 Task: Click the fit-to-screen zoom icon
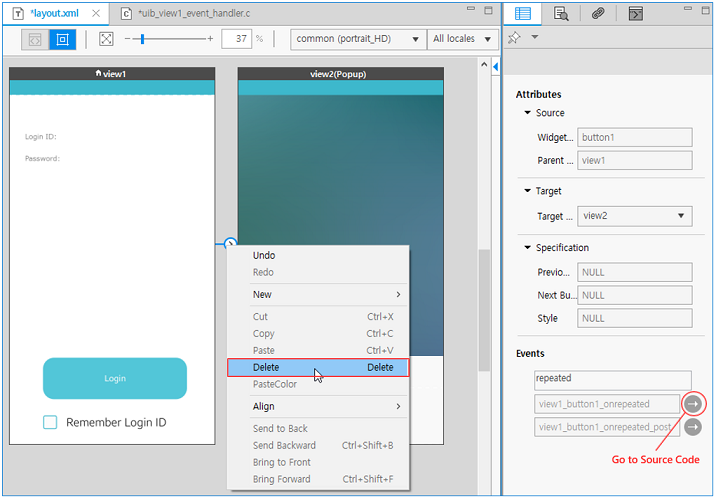click(x=106, y=40)
